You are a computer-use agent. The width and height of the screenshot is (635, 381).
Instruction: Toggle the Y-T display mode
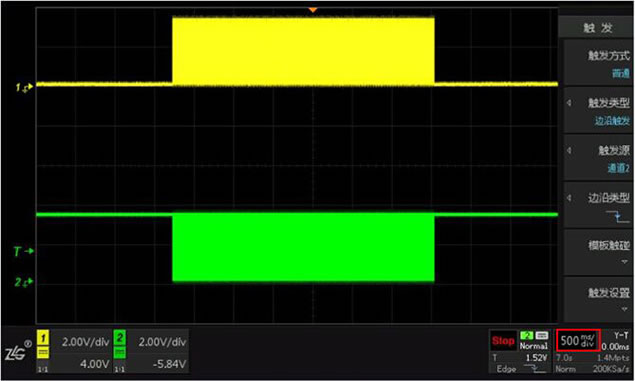[x=621, y=335]
